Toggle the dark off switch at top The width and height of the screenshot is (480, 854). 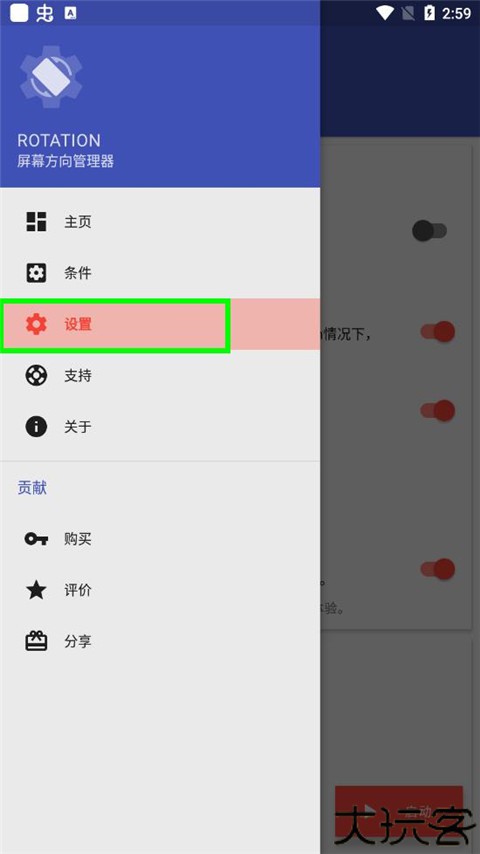tap(429, 231)
